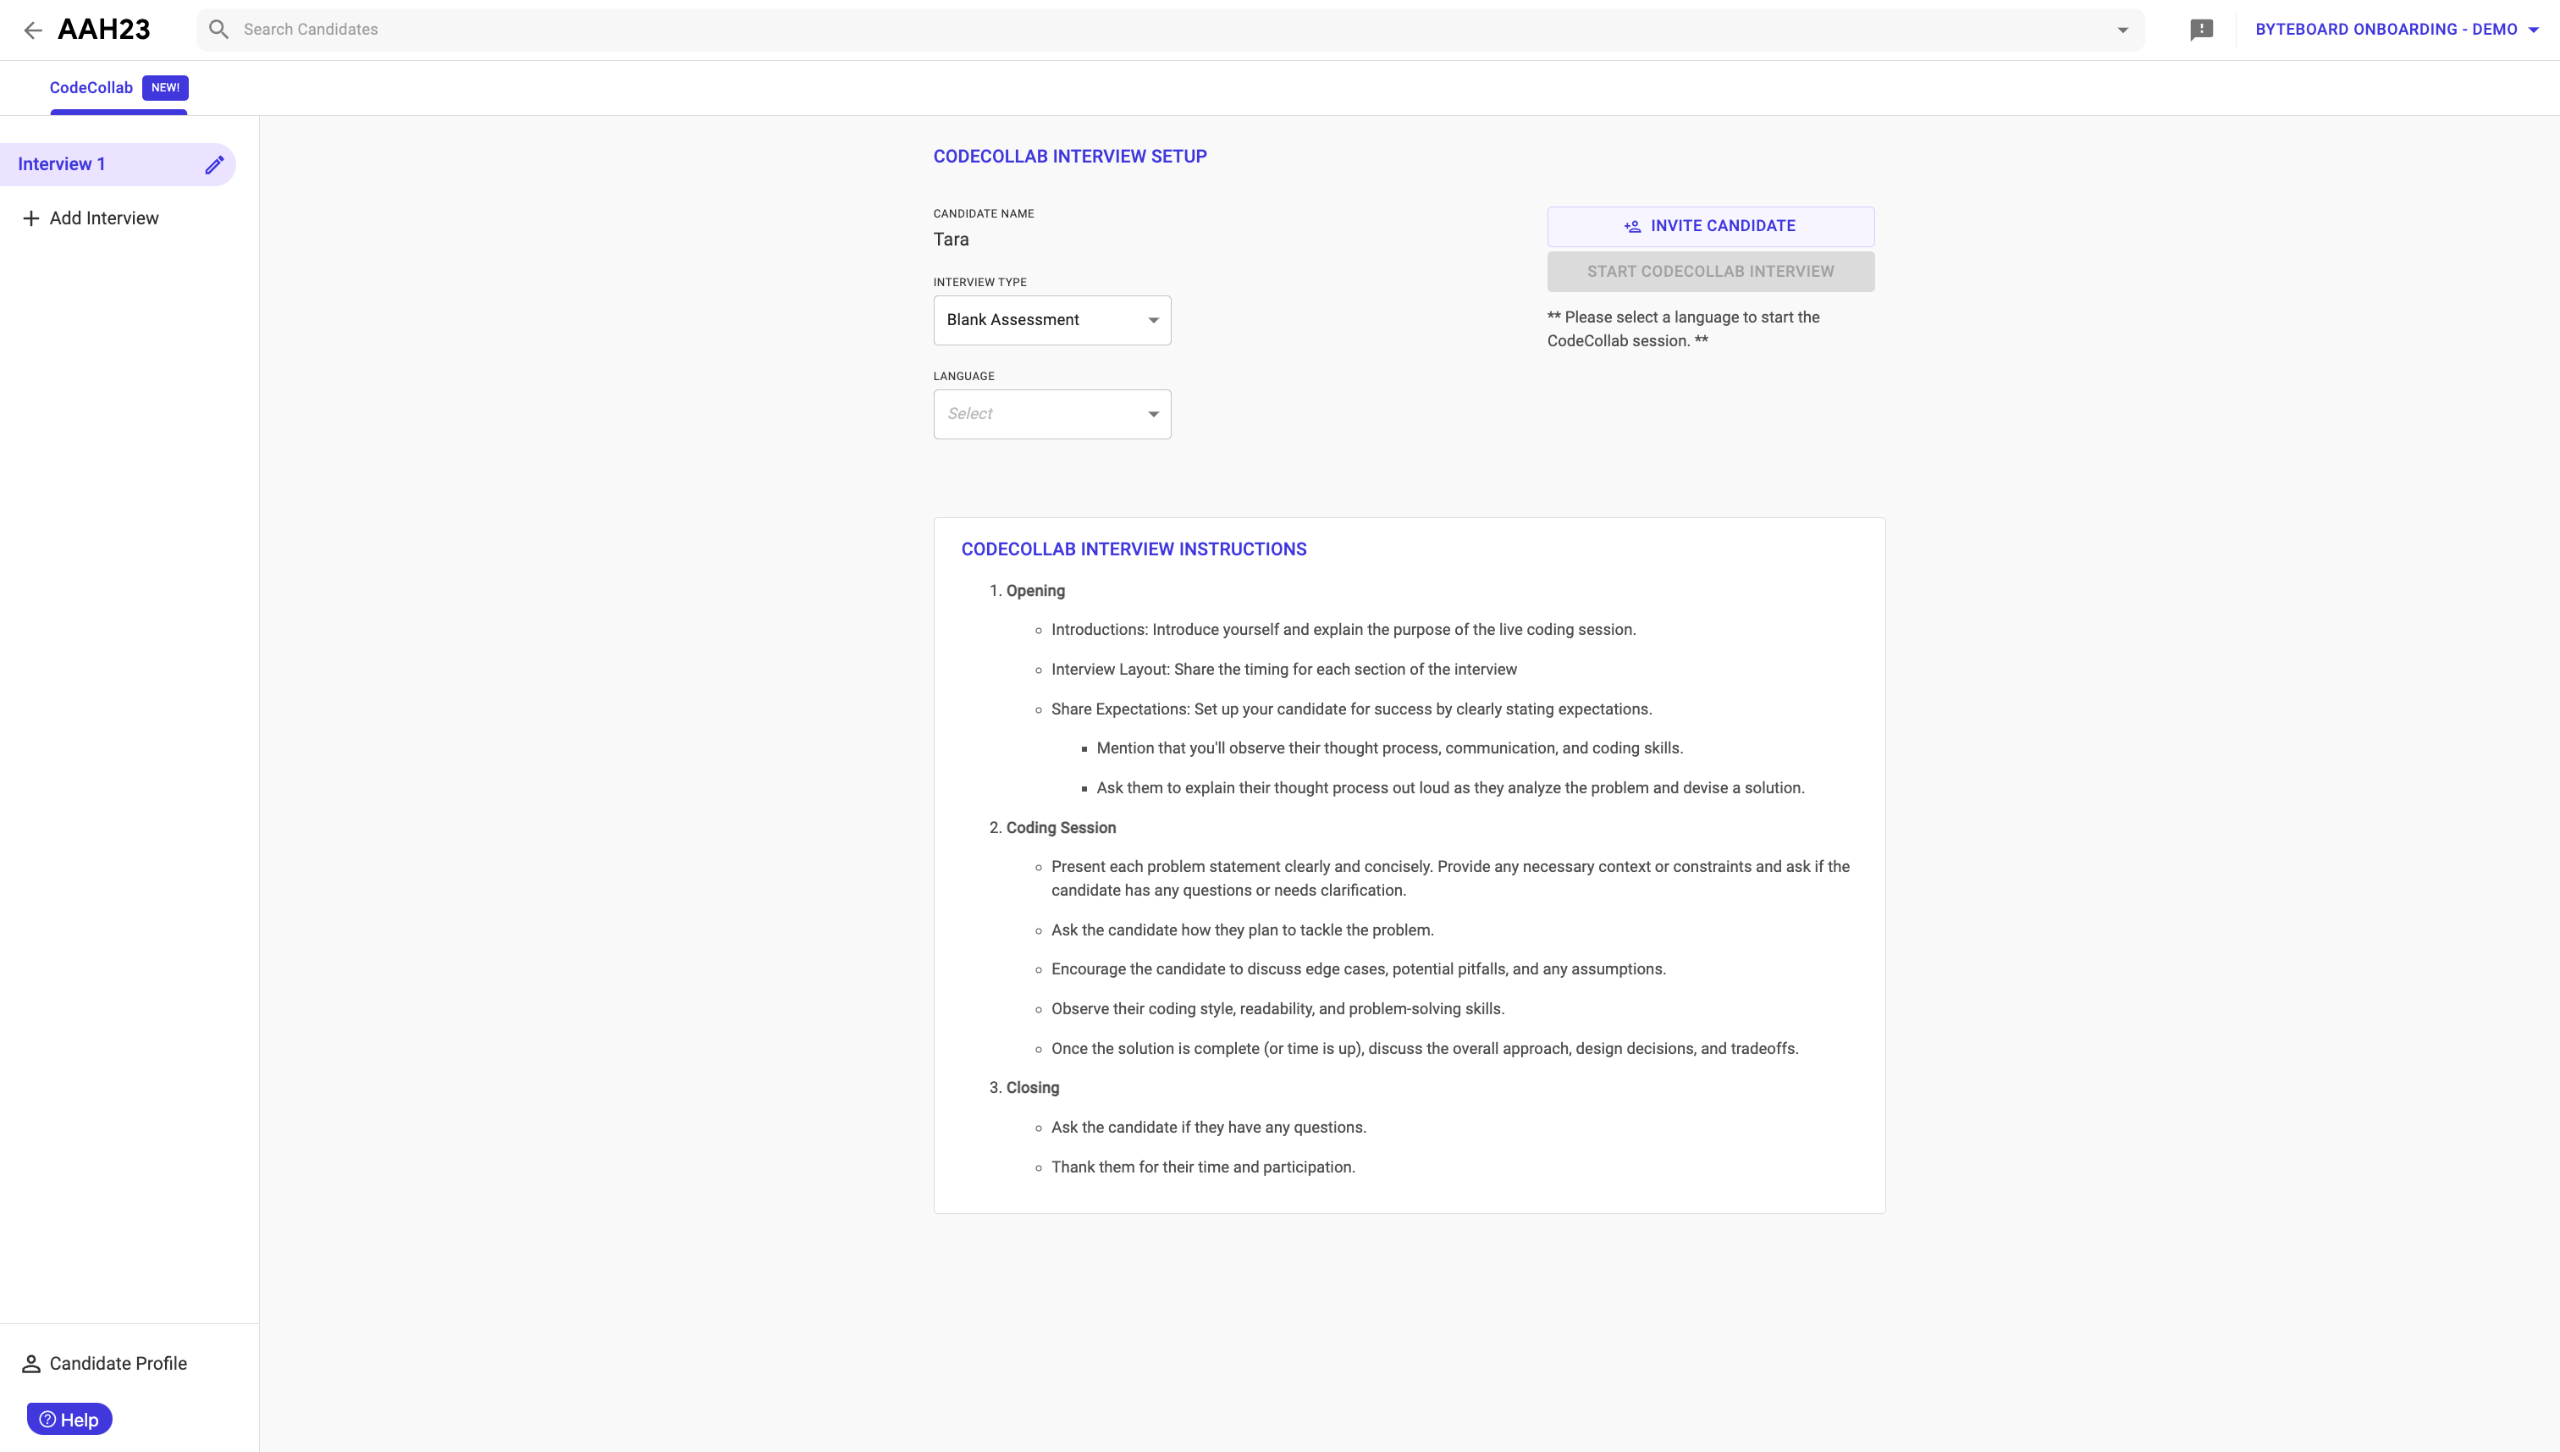This screenshot has height=1452, width=2560.
Task: Click the Candidate Profile person icon
Action: point(31,1363)
